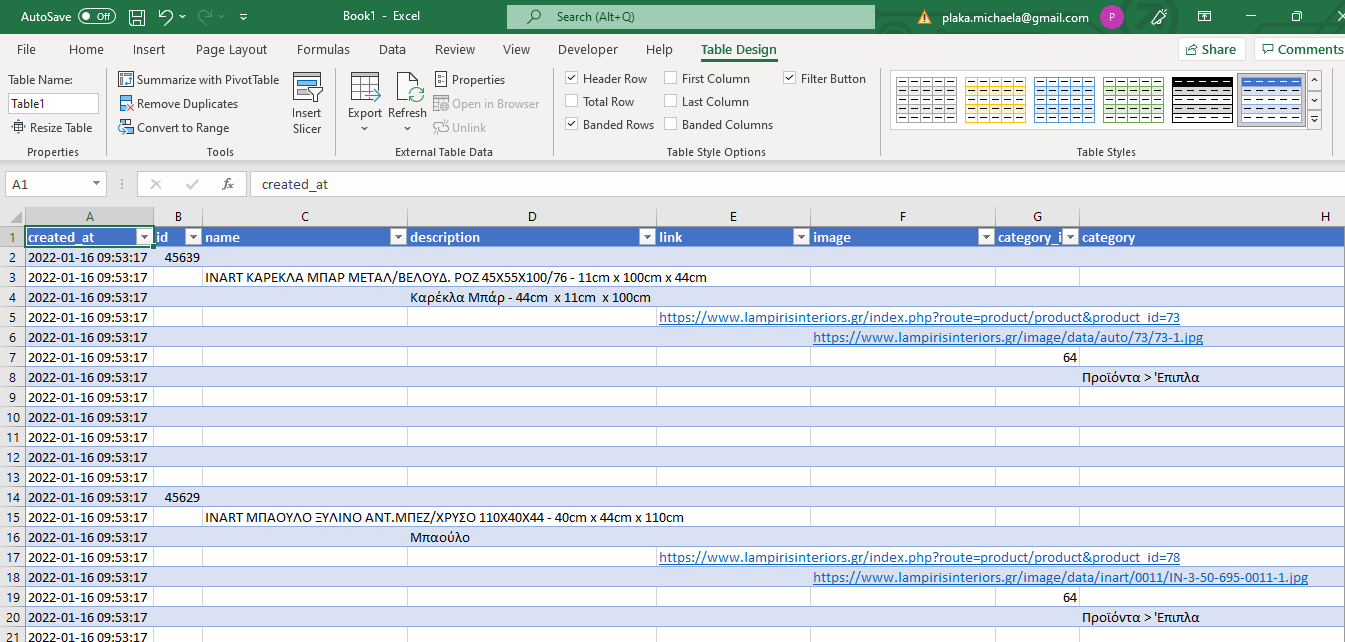Open category_id column filter dropdown
The height and width of the screenshot is (642, 1345).
(x=1070, y=237)
